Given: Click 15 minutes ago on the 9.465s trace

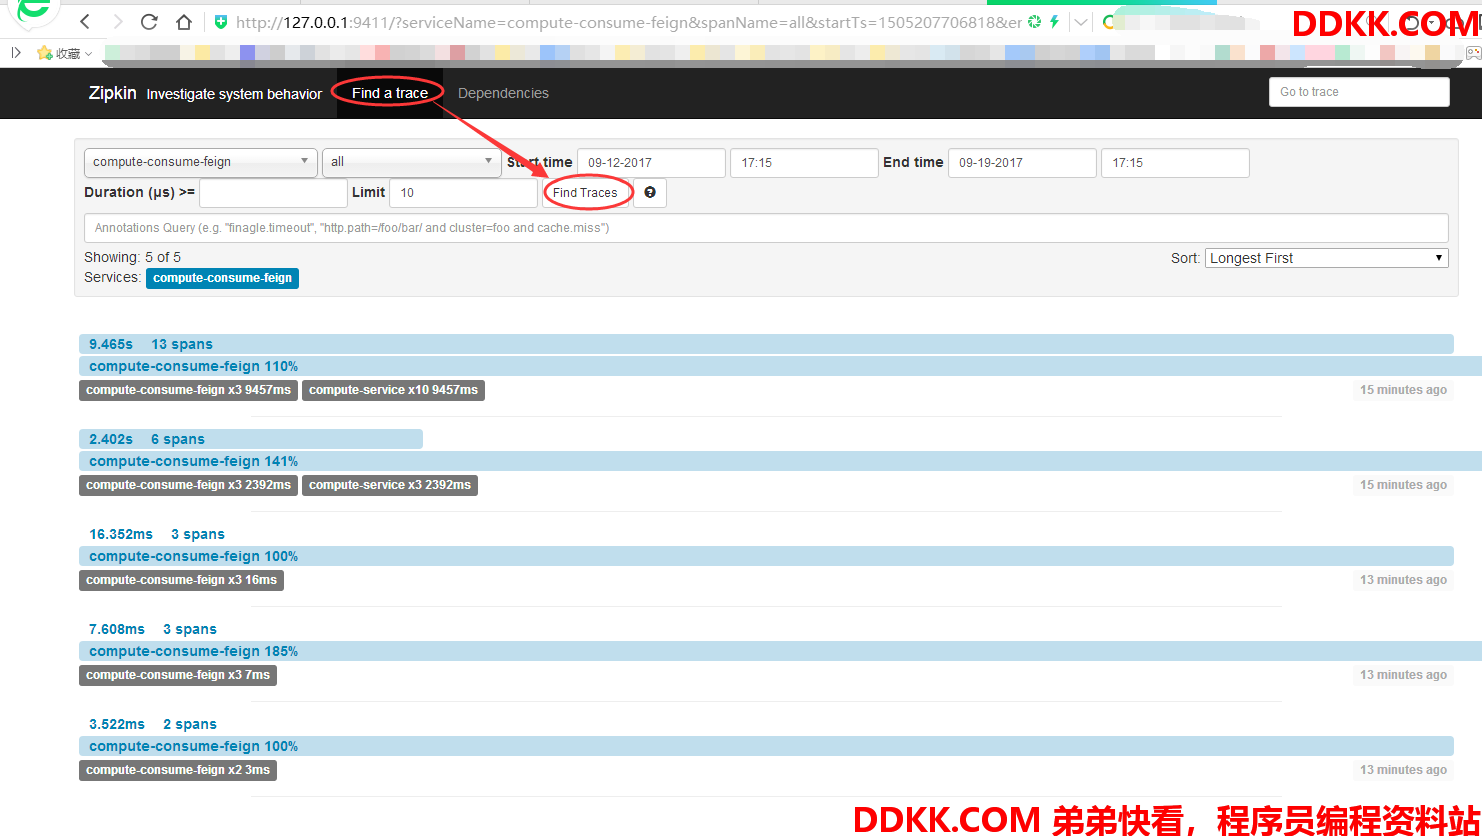Looking at the screenshot, I should click(1403, 390).
